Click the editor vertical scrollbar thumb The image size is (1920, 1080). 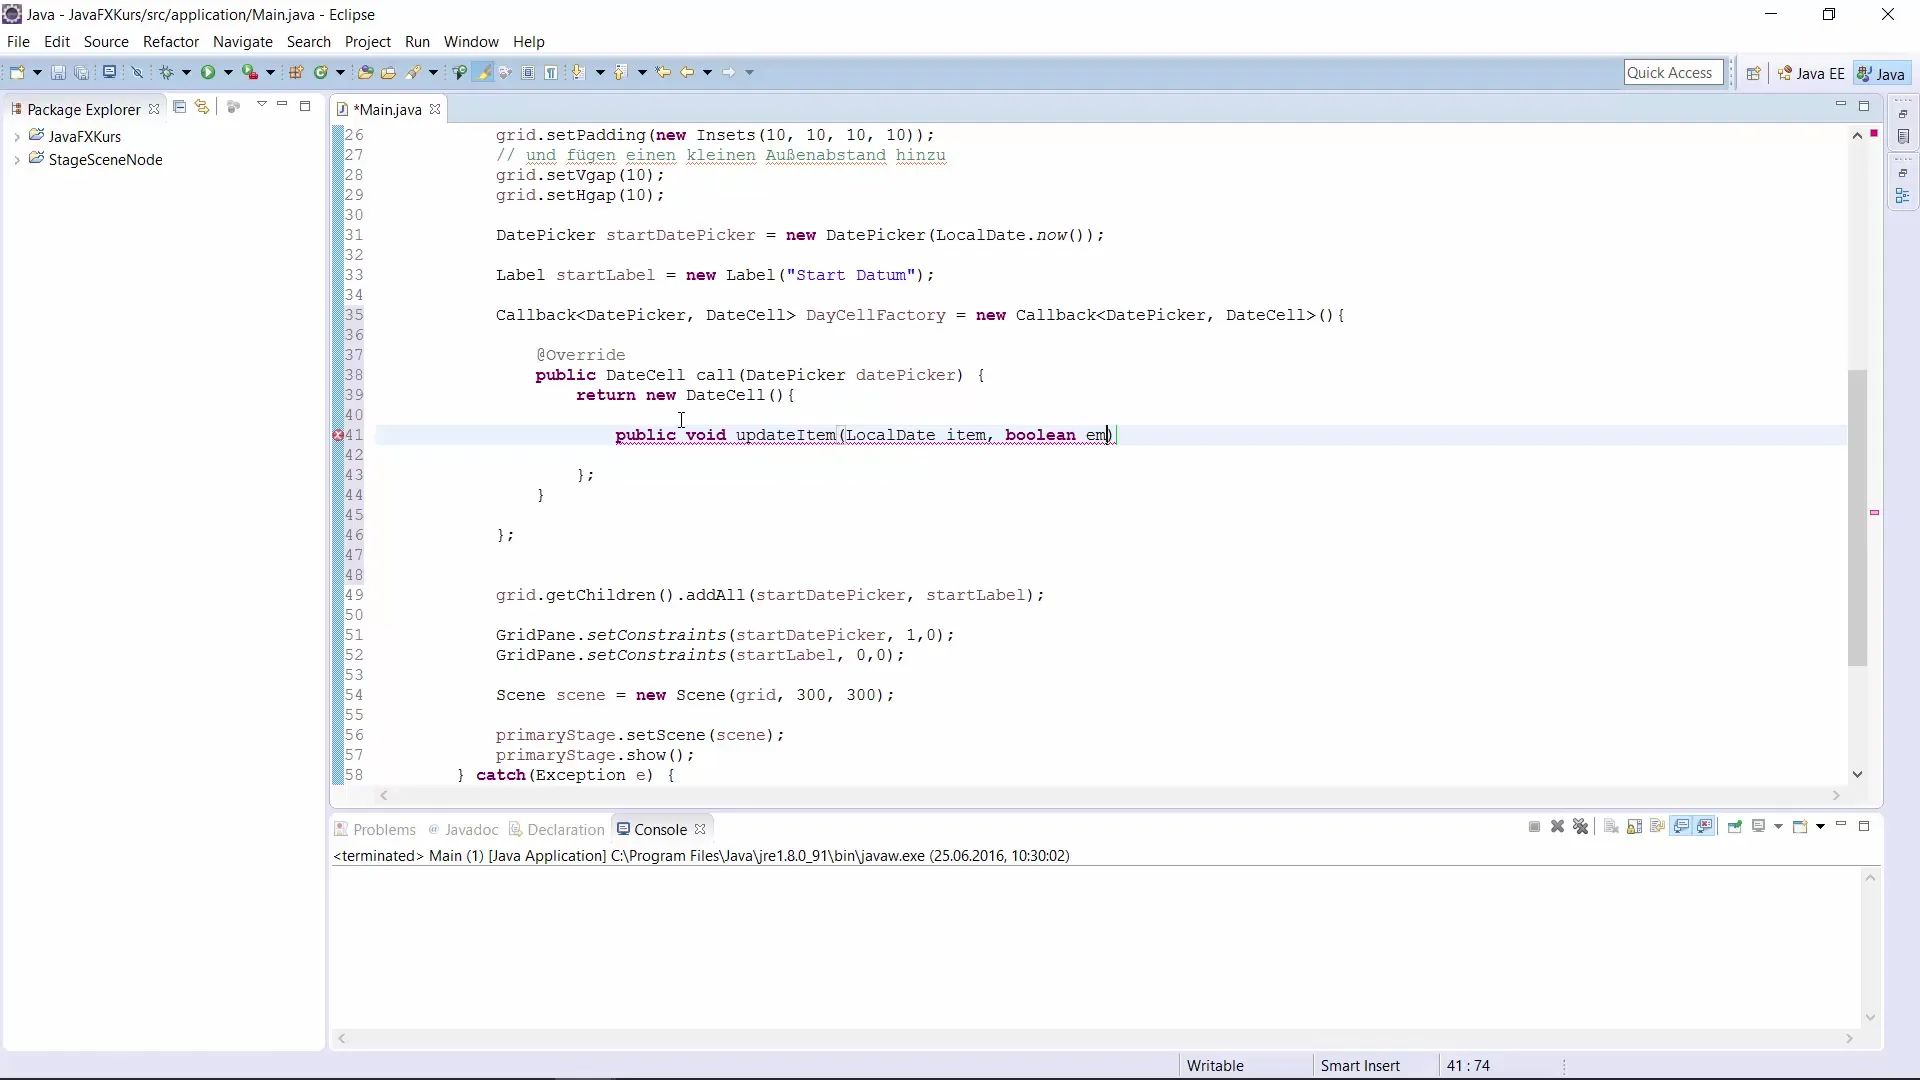(1857, 518)
